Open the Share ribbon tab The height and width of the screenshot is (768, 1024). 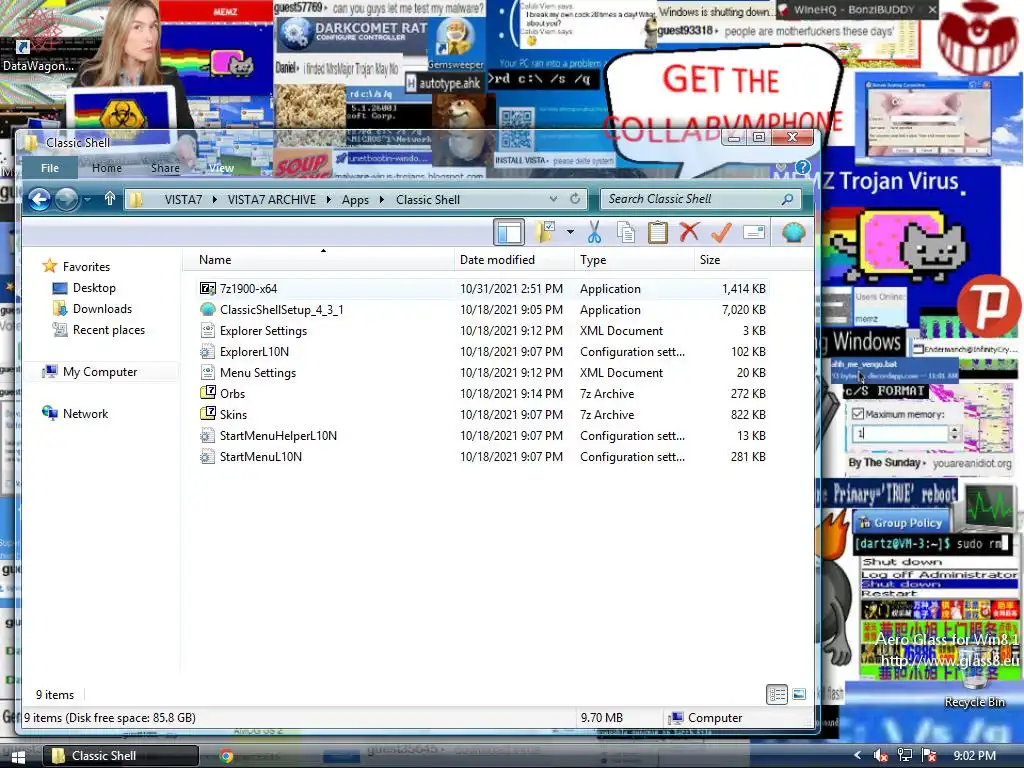tap(165, 168)
